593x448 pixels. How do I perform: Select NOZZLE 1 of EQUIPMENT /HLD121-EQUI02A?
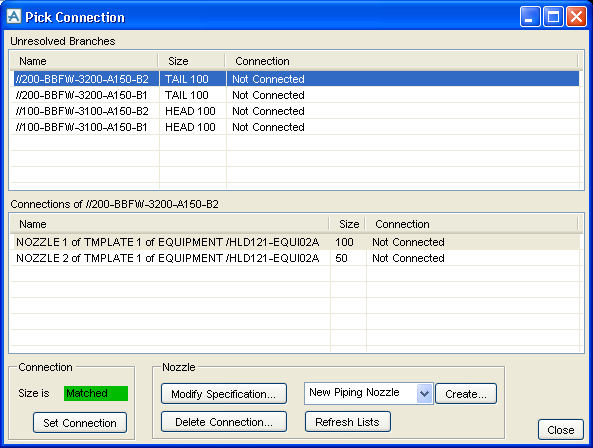pos(296,242)
